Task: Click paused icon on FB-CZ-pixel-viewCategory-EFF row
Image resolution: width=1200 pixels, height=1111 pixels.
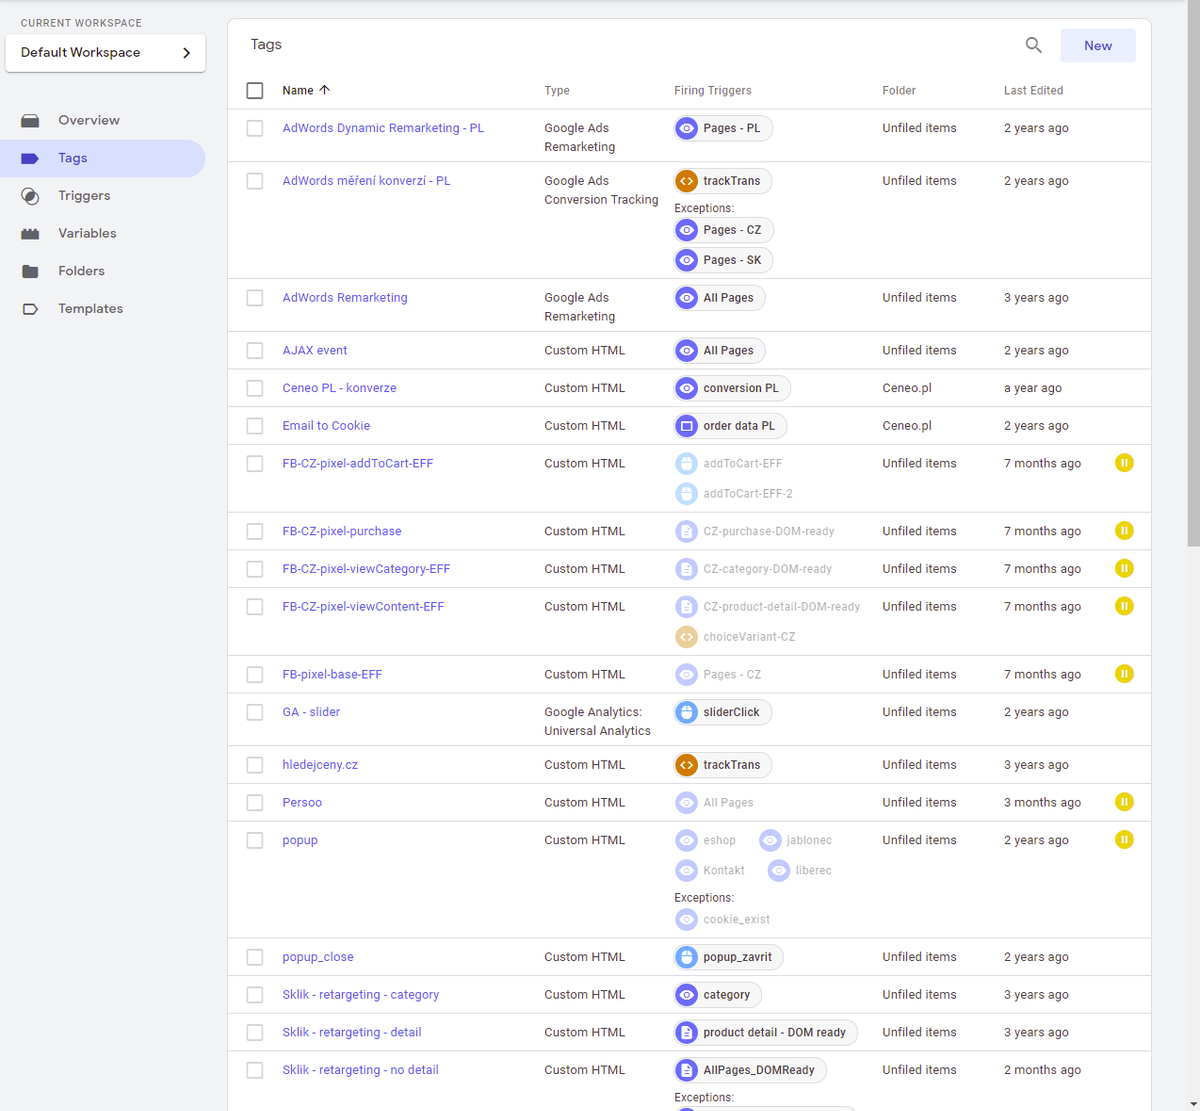Action: [1124, 568]
